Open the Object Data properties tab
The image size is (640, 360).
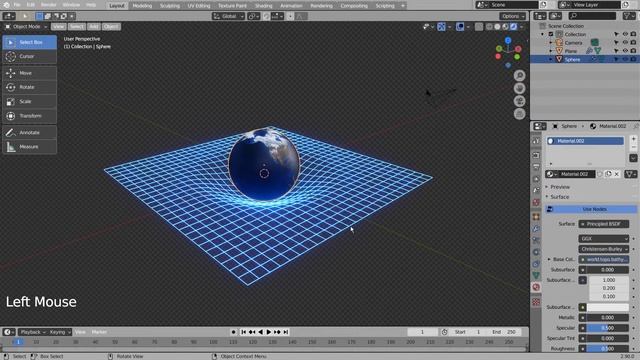[536, 276]
